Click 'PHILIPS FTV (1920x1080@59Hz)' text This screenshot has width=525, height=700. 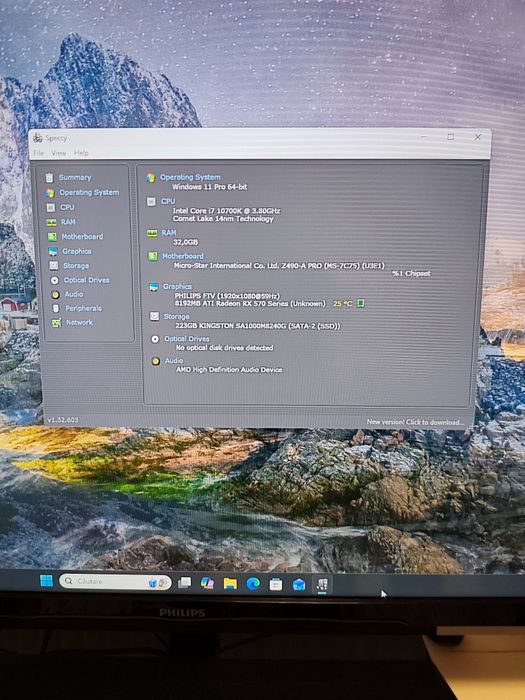(227, 296)
